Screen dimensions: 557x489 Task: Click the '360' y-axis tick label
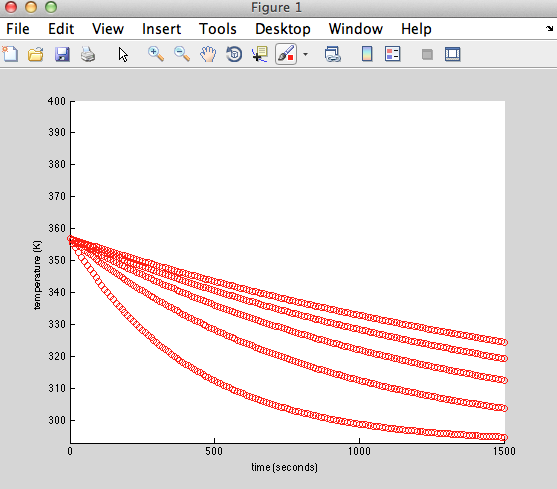(57, 228)
